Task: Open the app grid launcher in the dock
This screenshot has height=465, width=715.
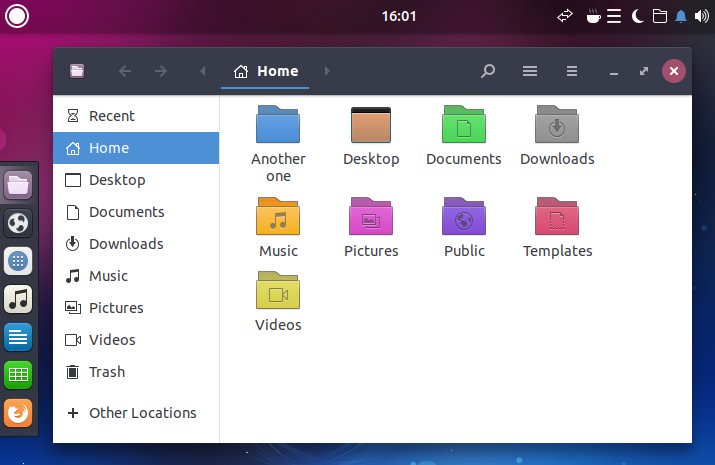Action: [x=18, y=261]
